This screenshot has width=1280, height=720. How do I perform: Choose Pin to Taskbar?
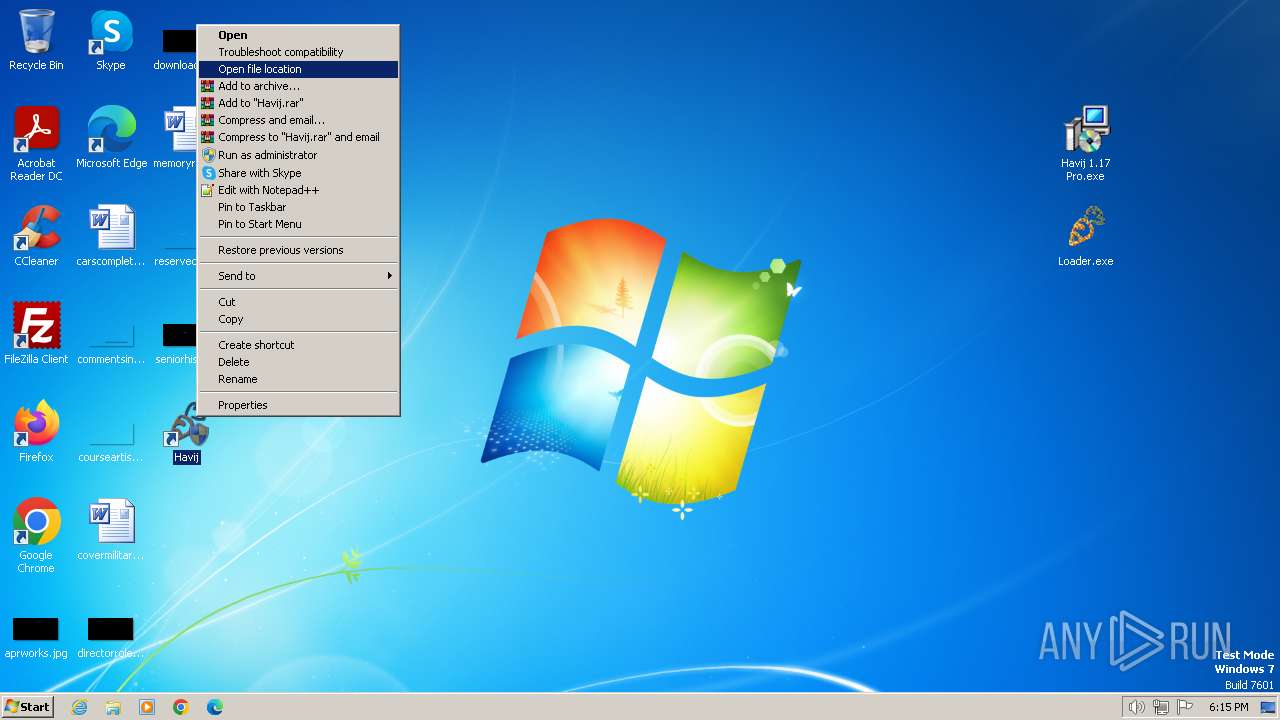click(299, 207)
